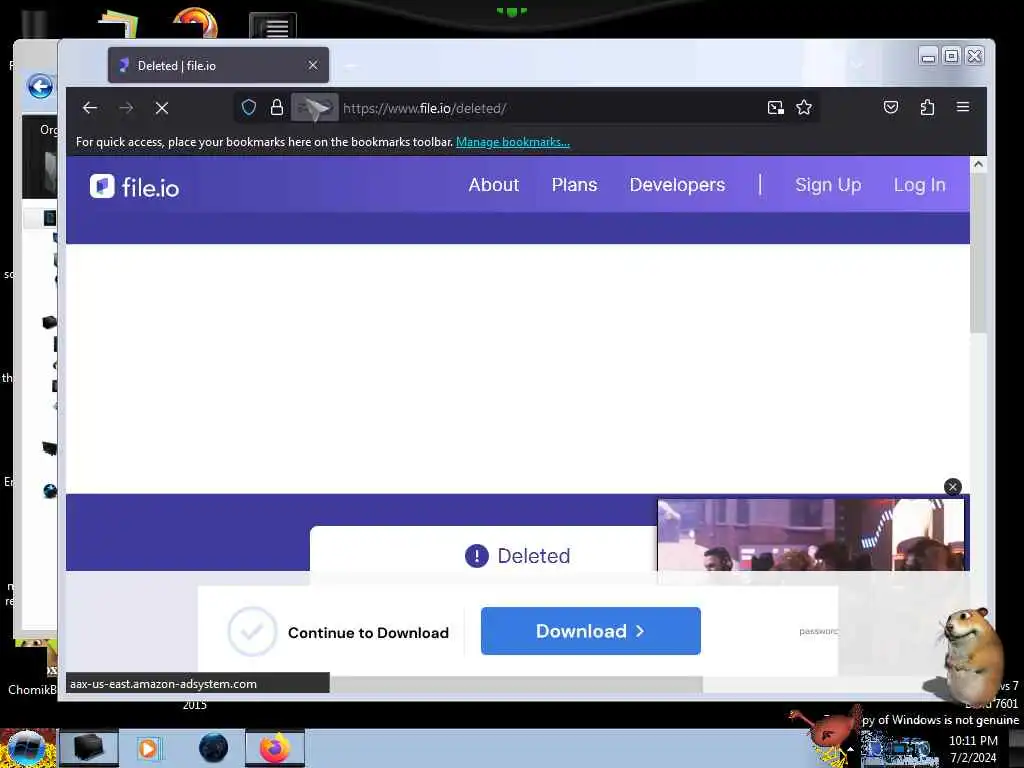Viewport: 1024px width, 768px height.
Task: Go back using the Firefox back arrow
Action: tap(90, 108)
